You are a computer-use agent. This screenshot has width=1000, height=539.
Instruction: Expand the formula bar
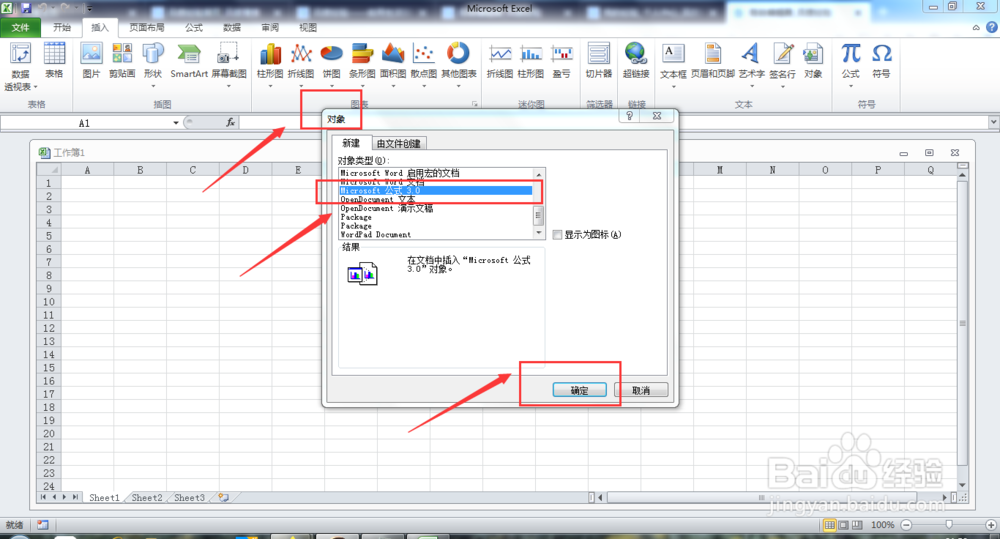coord(993,122)
